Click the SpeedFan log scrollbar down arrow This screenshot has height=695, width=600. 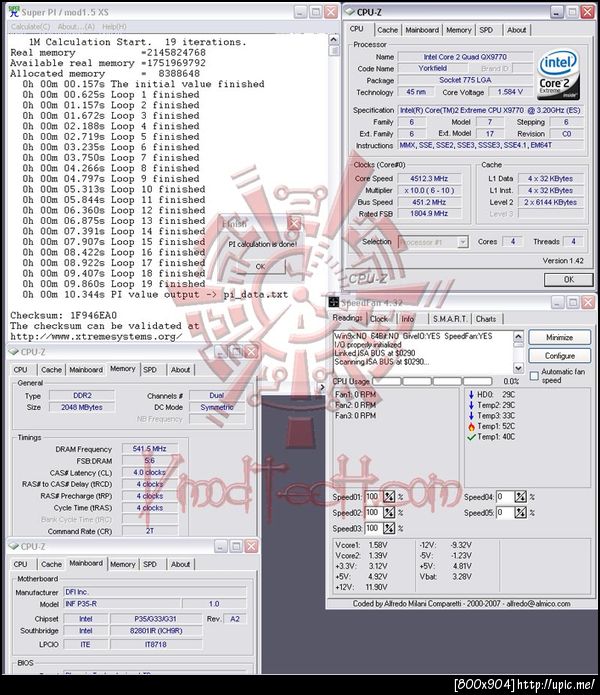coord(518,368)
